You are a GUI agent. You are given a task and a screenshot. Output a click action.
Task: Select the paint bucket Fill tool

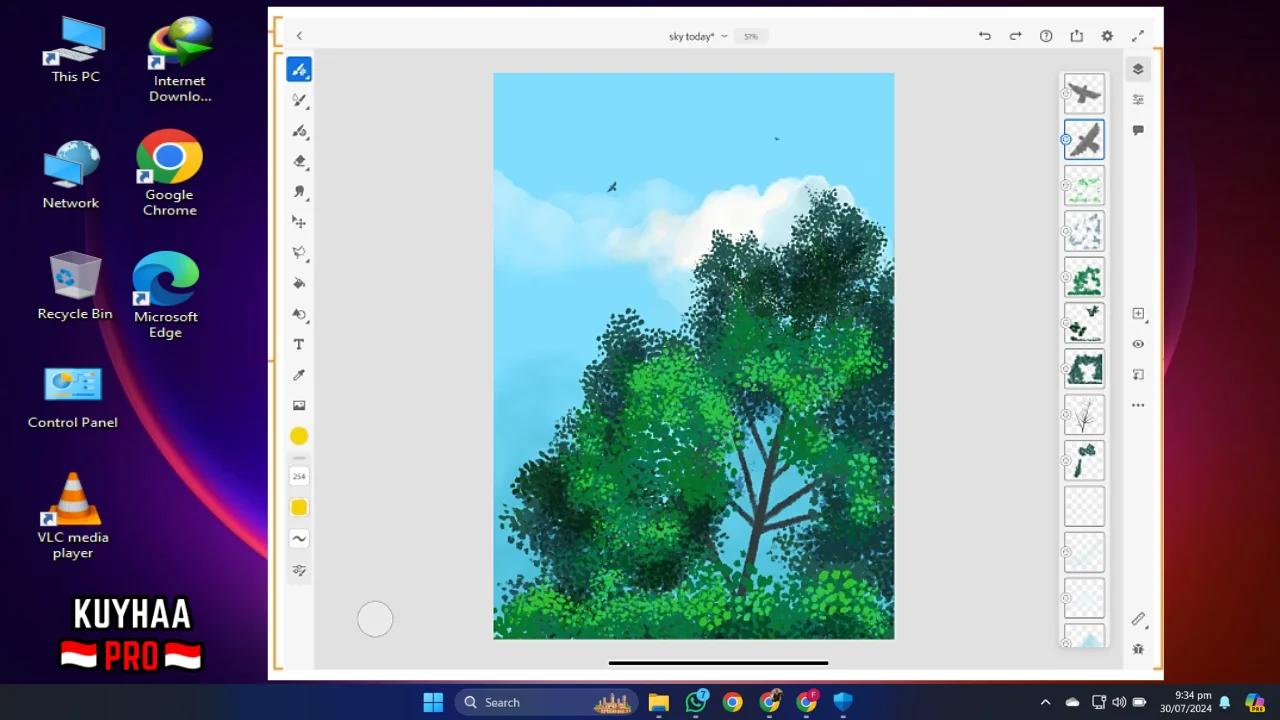[299, 283]
